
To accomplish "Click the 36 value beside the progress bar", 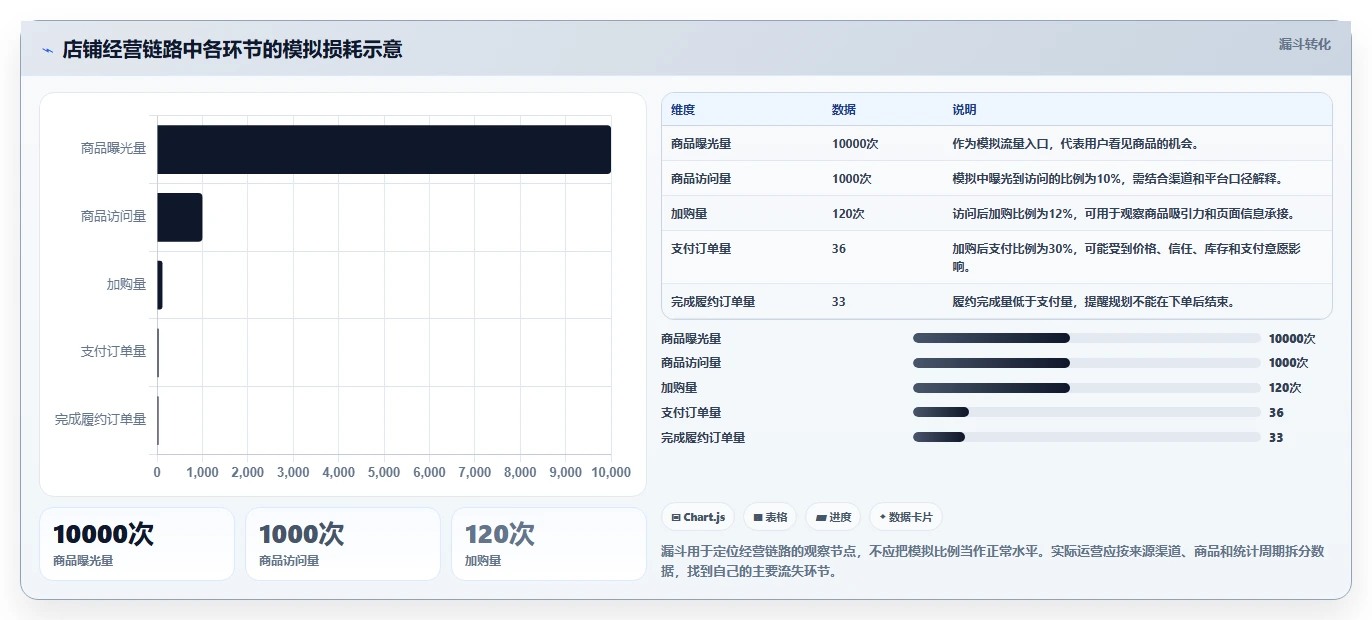I will point(1276,413).
